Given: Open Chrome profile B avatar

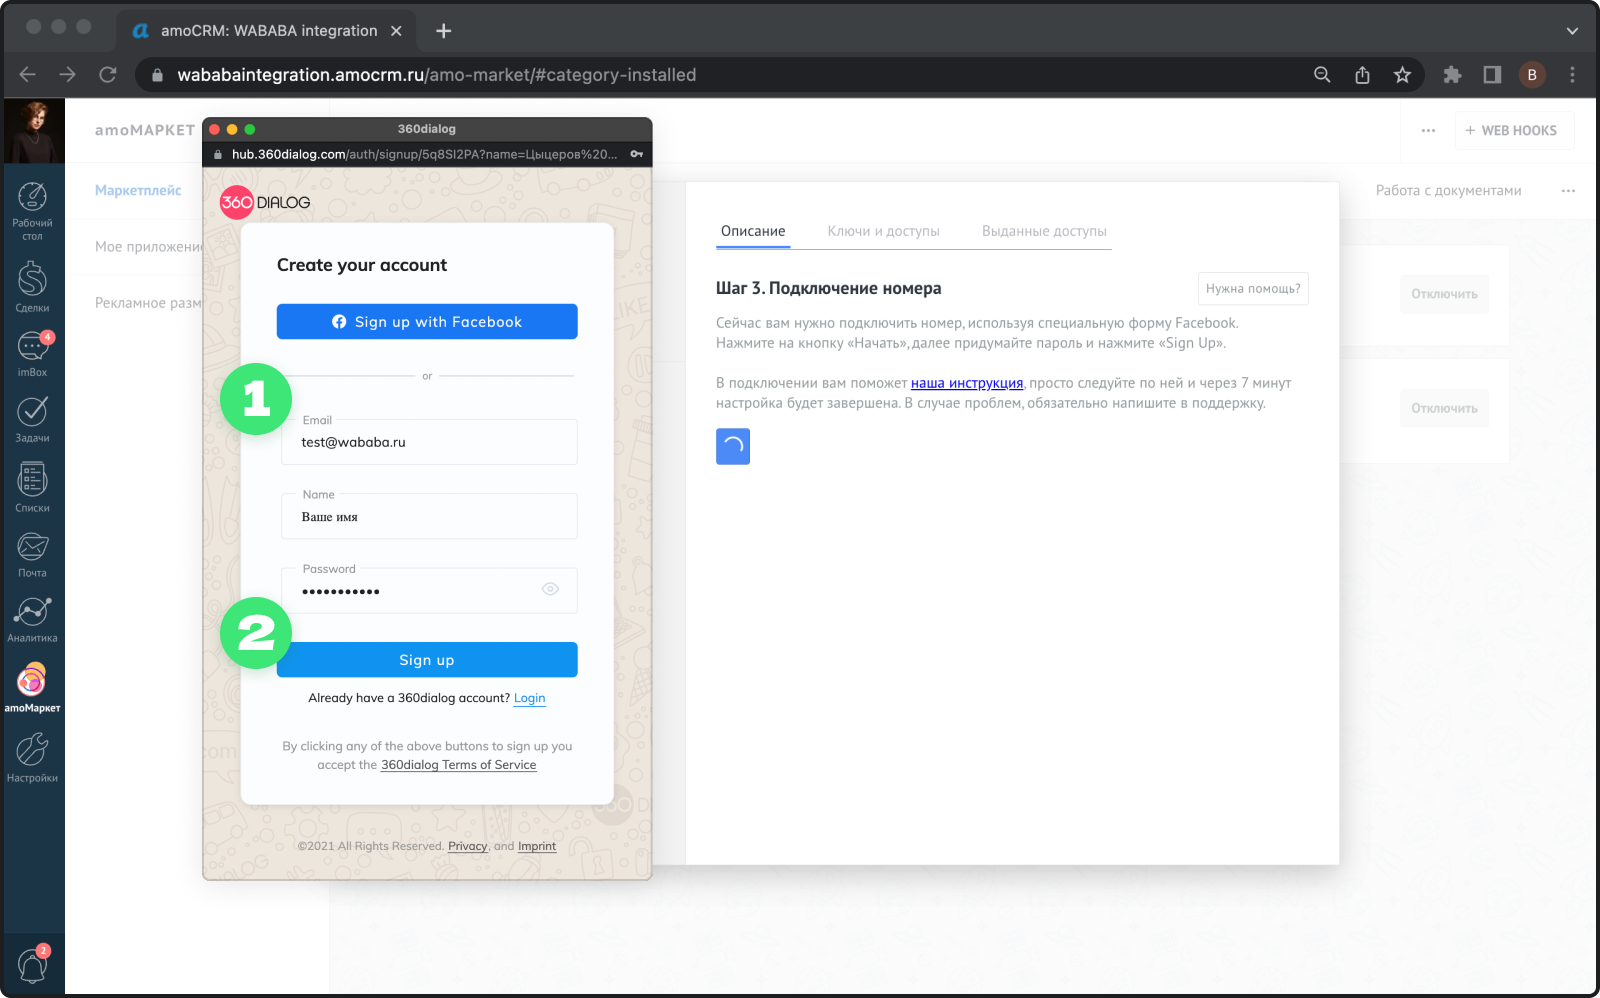Looking at the screenshot, I should 1532,75.
